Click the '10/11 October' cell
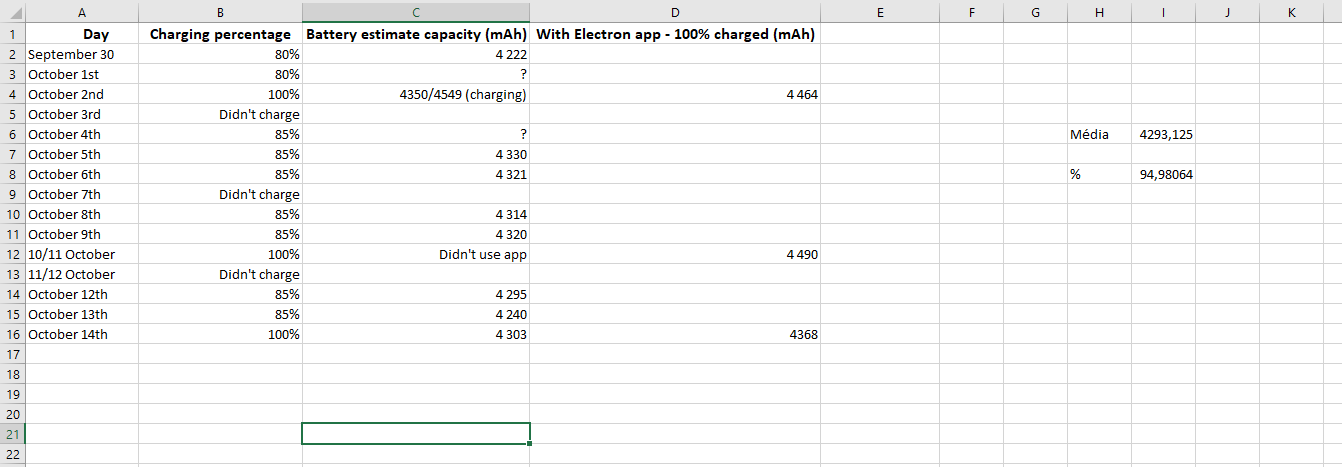The width and height of the screenshot is (1342, 467). click(x=82, y=254)
